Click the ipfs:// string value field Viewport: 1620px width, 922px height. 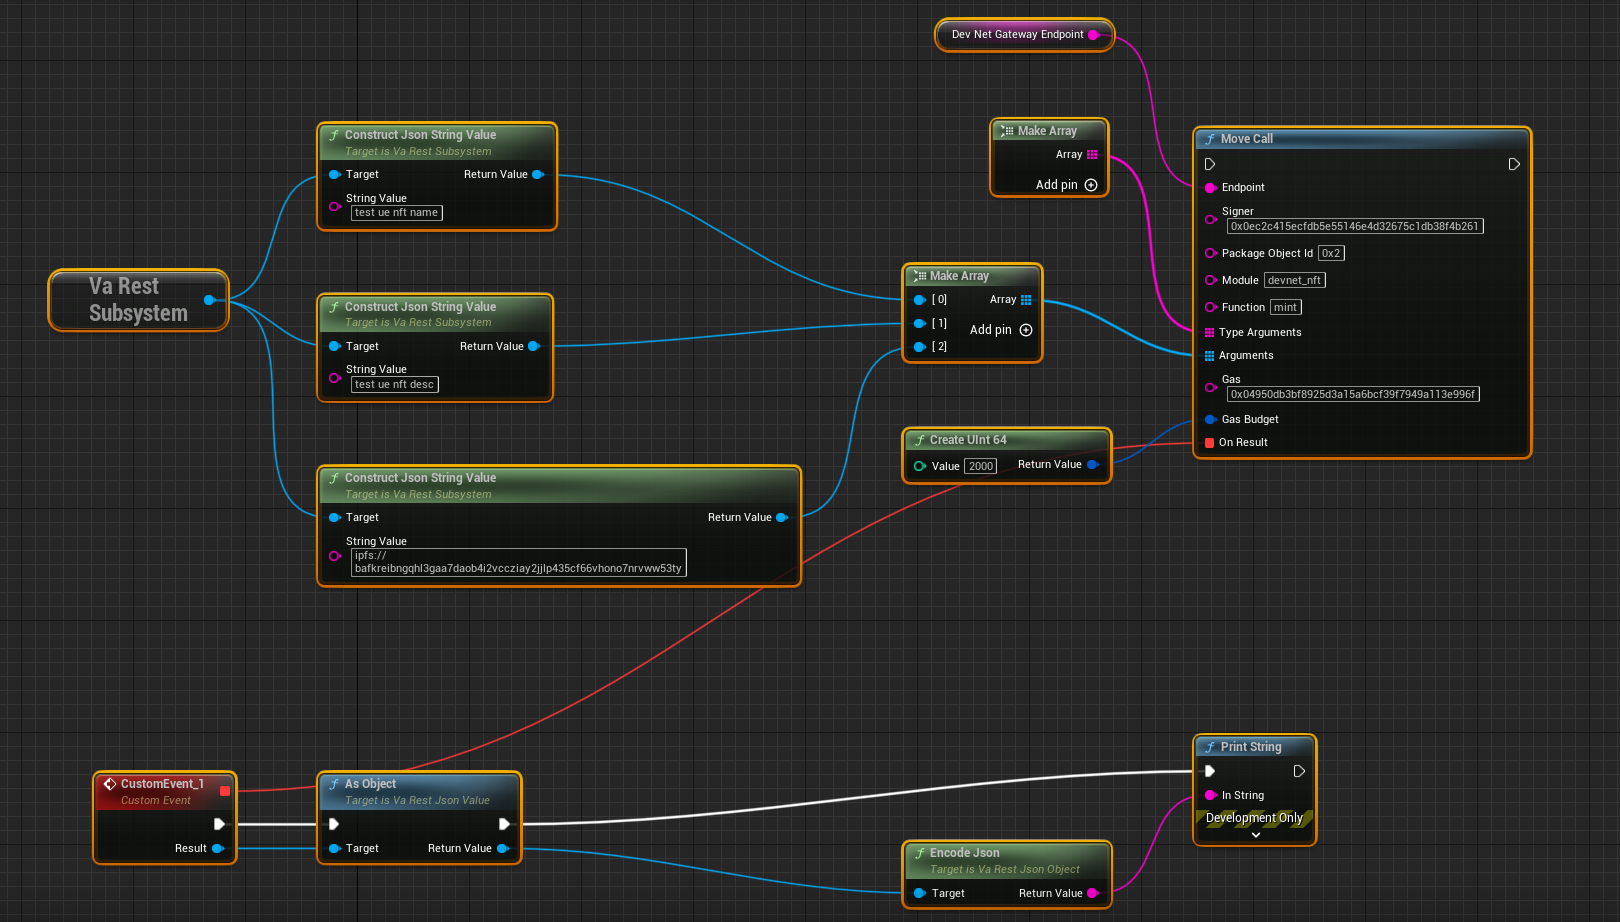[x=518, y=562]
